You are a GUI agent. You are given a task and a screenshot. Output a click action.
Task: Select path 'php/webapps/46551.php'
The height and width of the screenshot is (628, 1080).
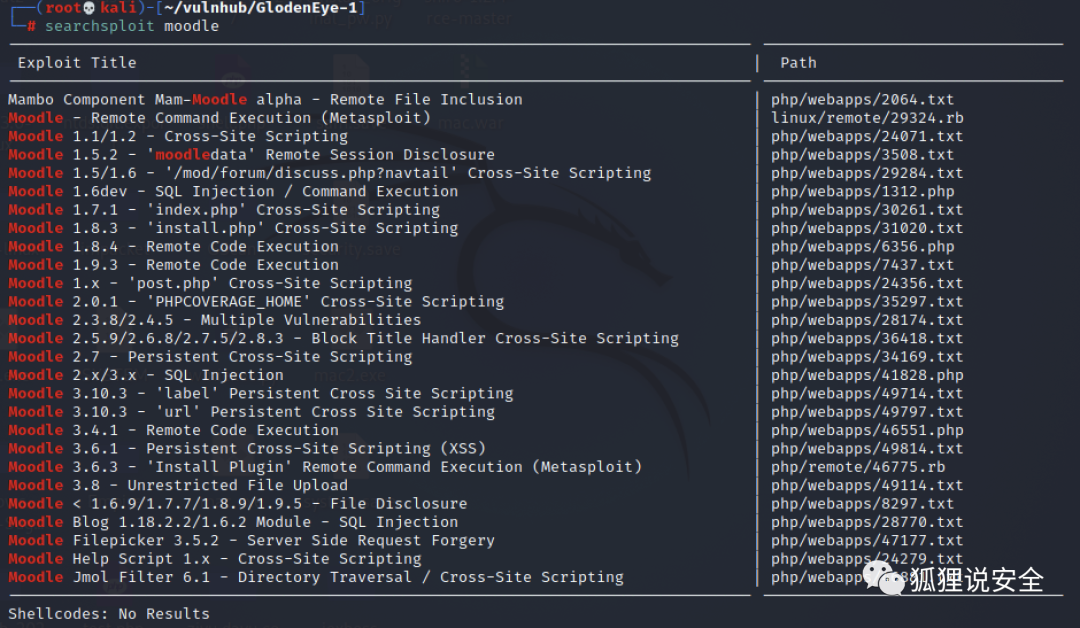click(x=867, y=430)
